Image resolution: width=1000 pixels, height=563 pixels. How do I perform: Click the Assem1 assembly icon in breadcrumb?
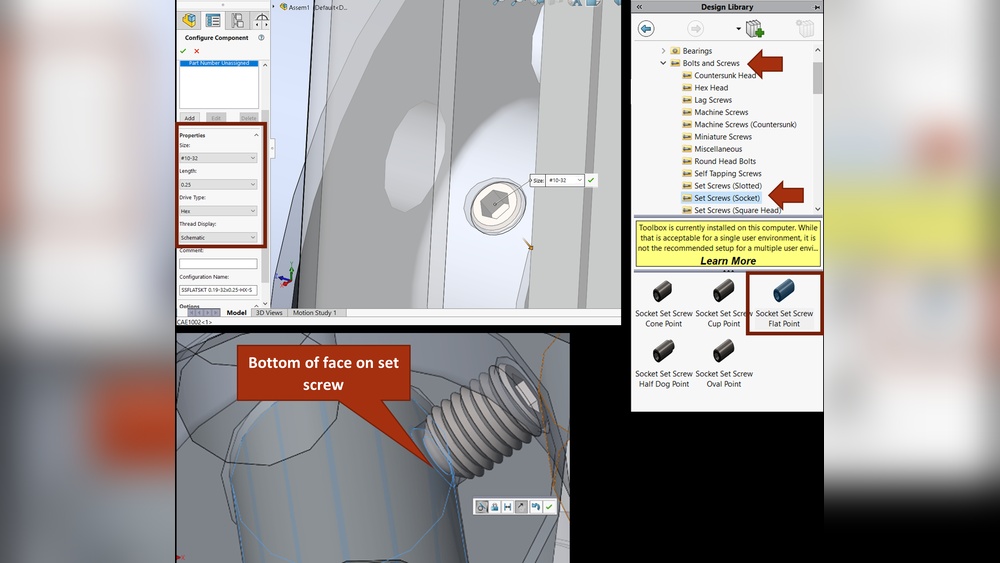[284, 7]
